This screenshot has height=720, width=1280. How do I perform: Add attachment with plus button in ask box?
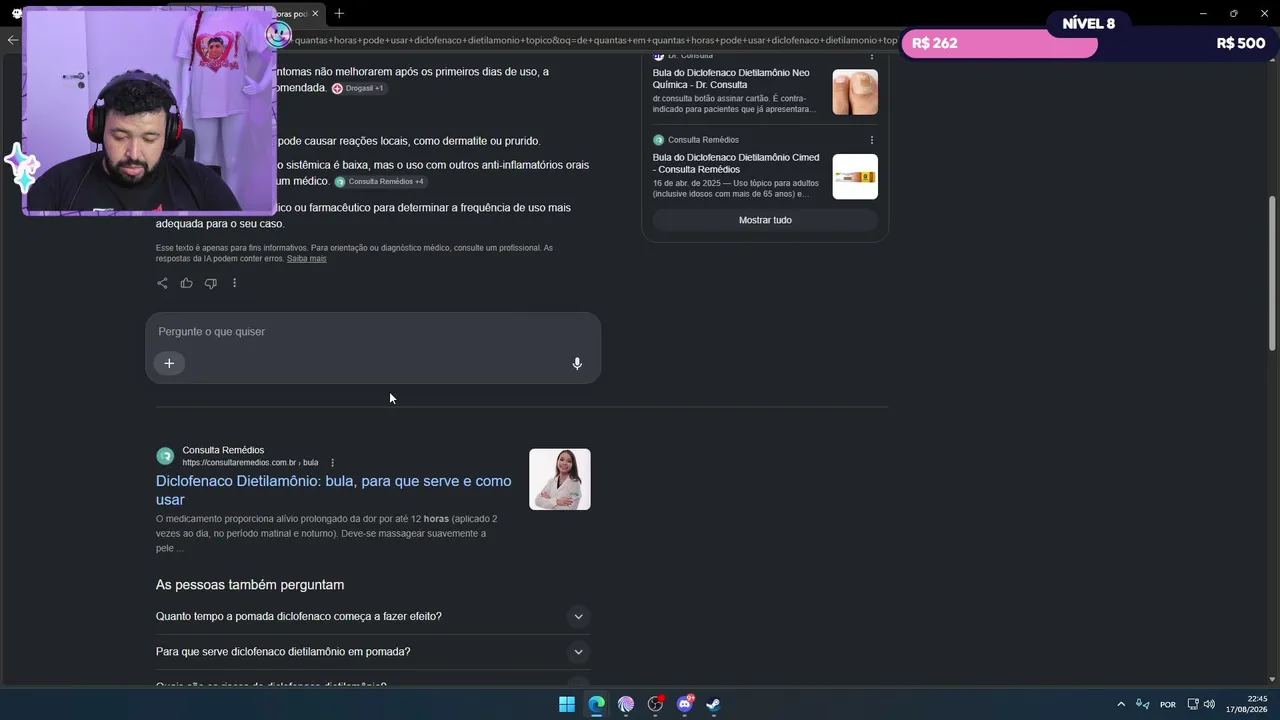point(169,363)
